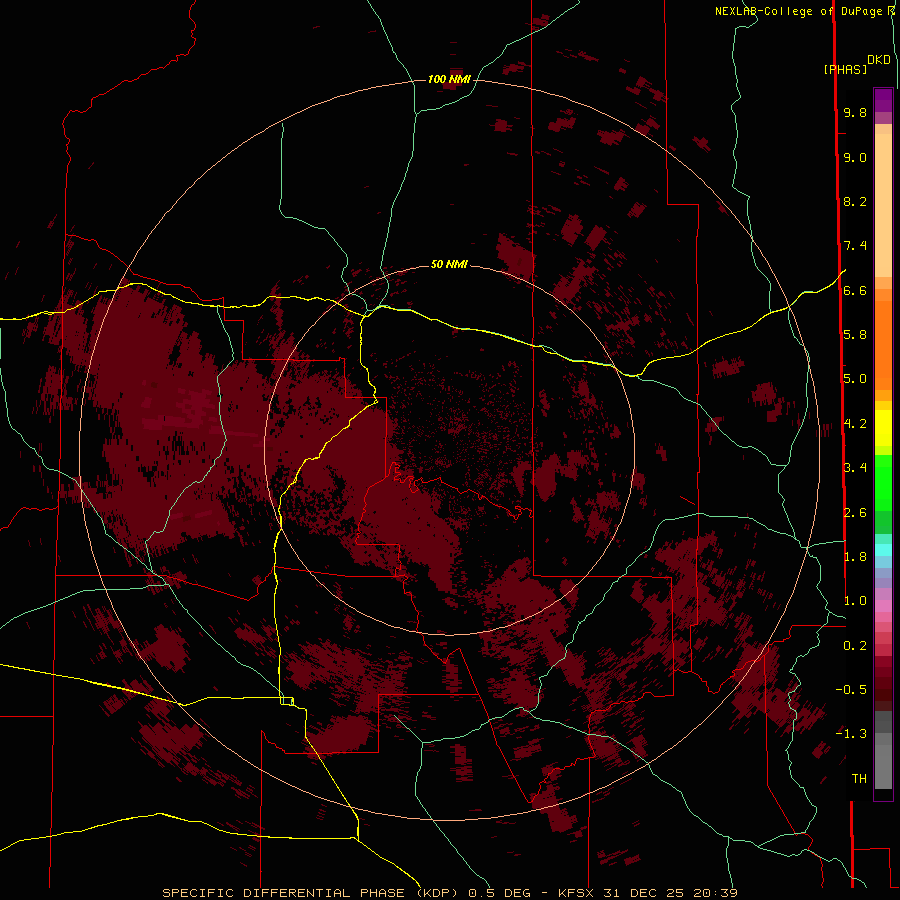Image resolution: width=900 pixels, height=900 pixels.
Task: Select the 1.8 legend value
Action: (855, 557)
